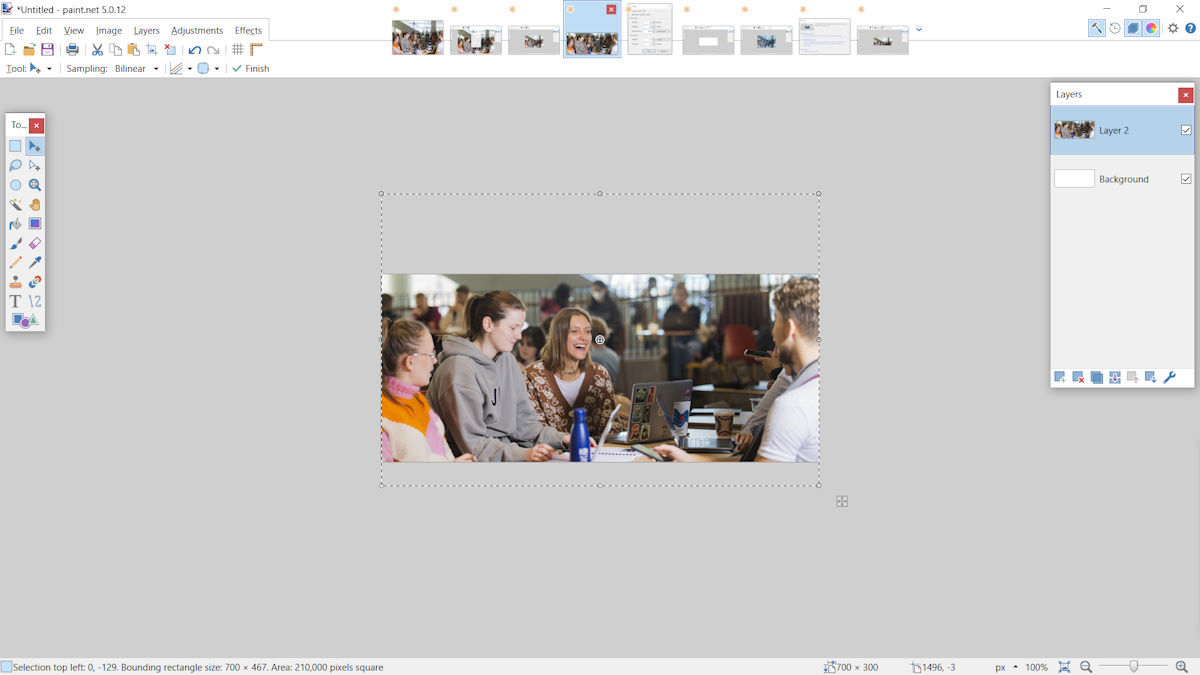Select the Shapes tool
Screen dimensions: 1200x675
pyautogui.click(x=25, y=320)
